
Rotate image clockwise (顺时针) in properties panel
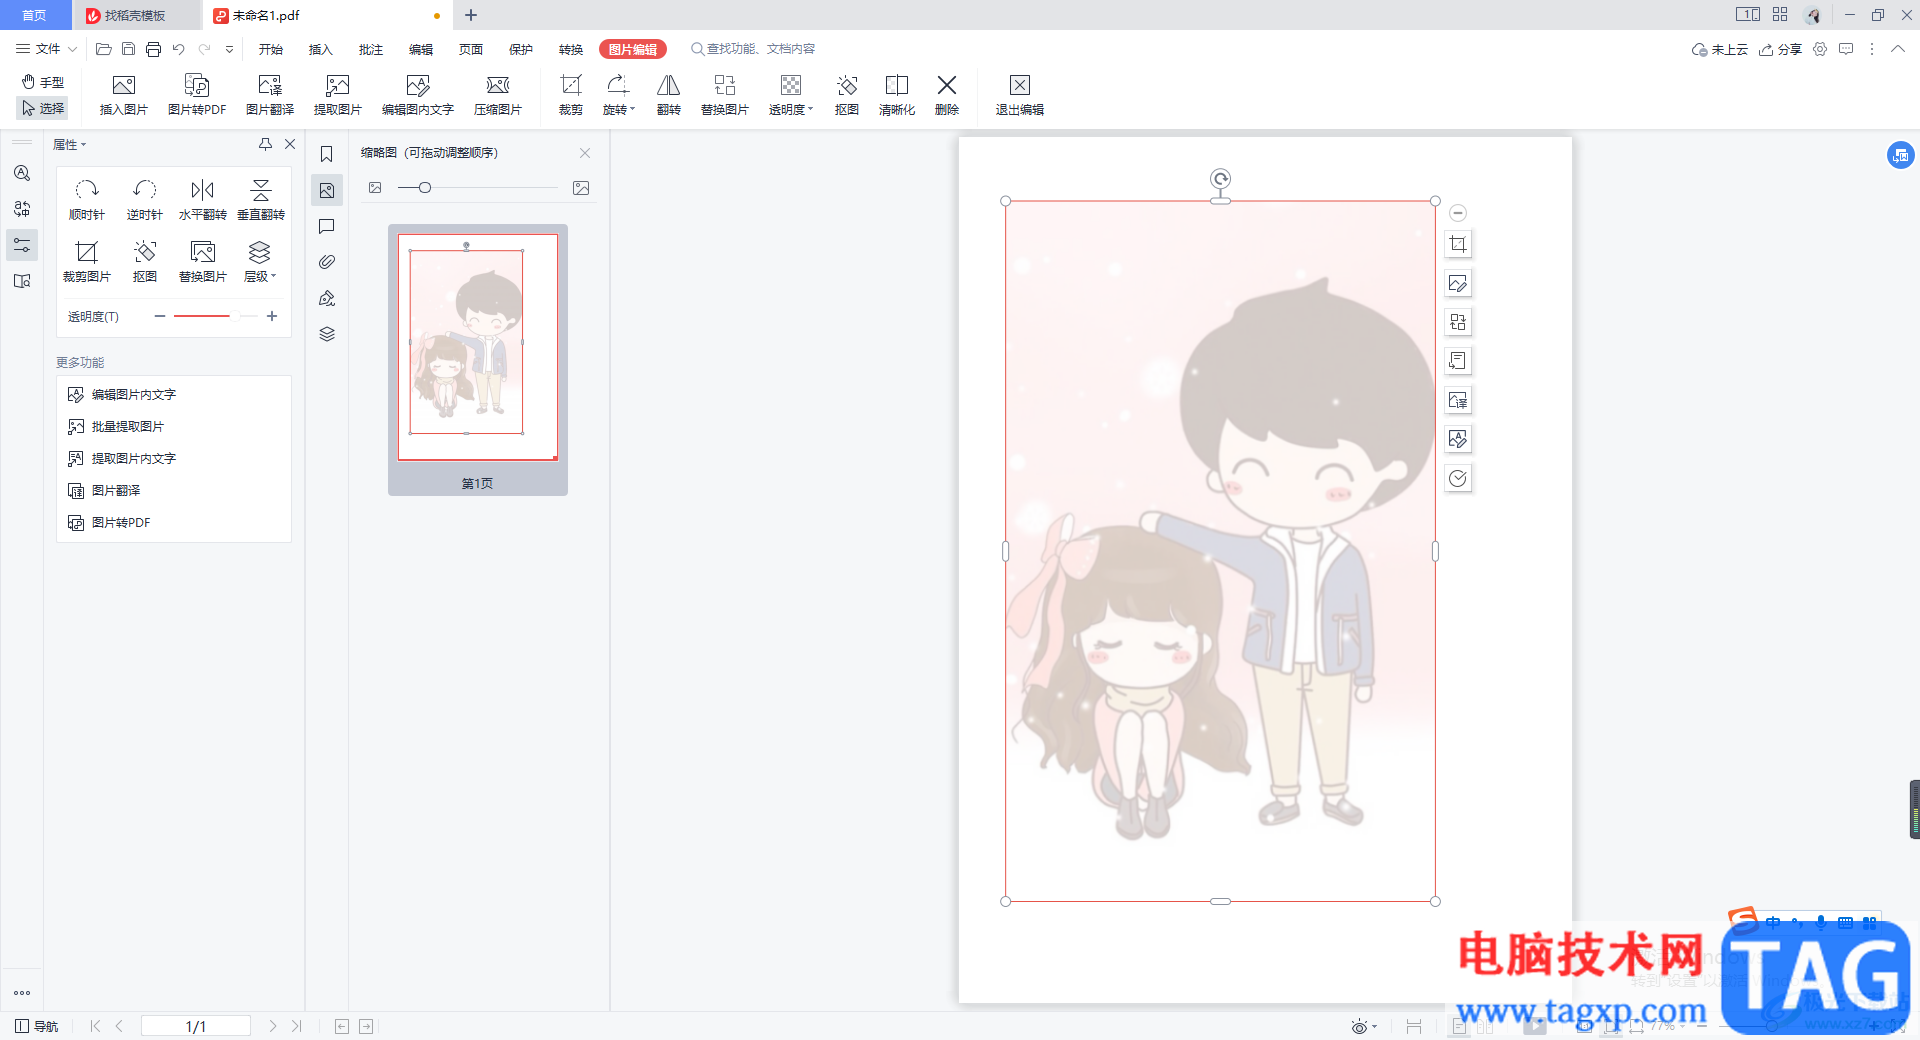87,200
